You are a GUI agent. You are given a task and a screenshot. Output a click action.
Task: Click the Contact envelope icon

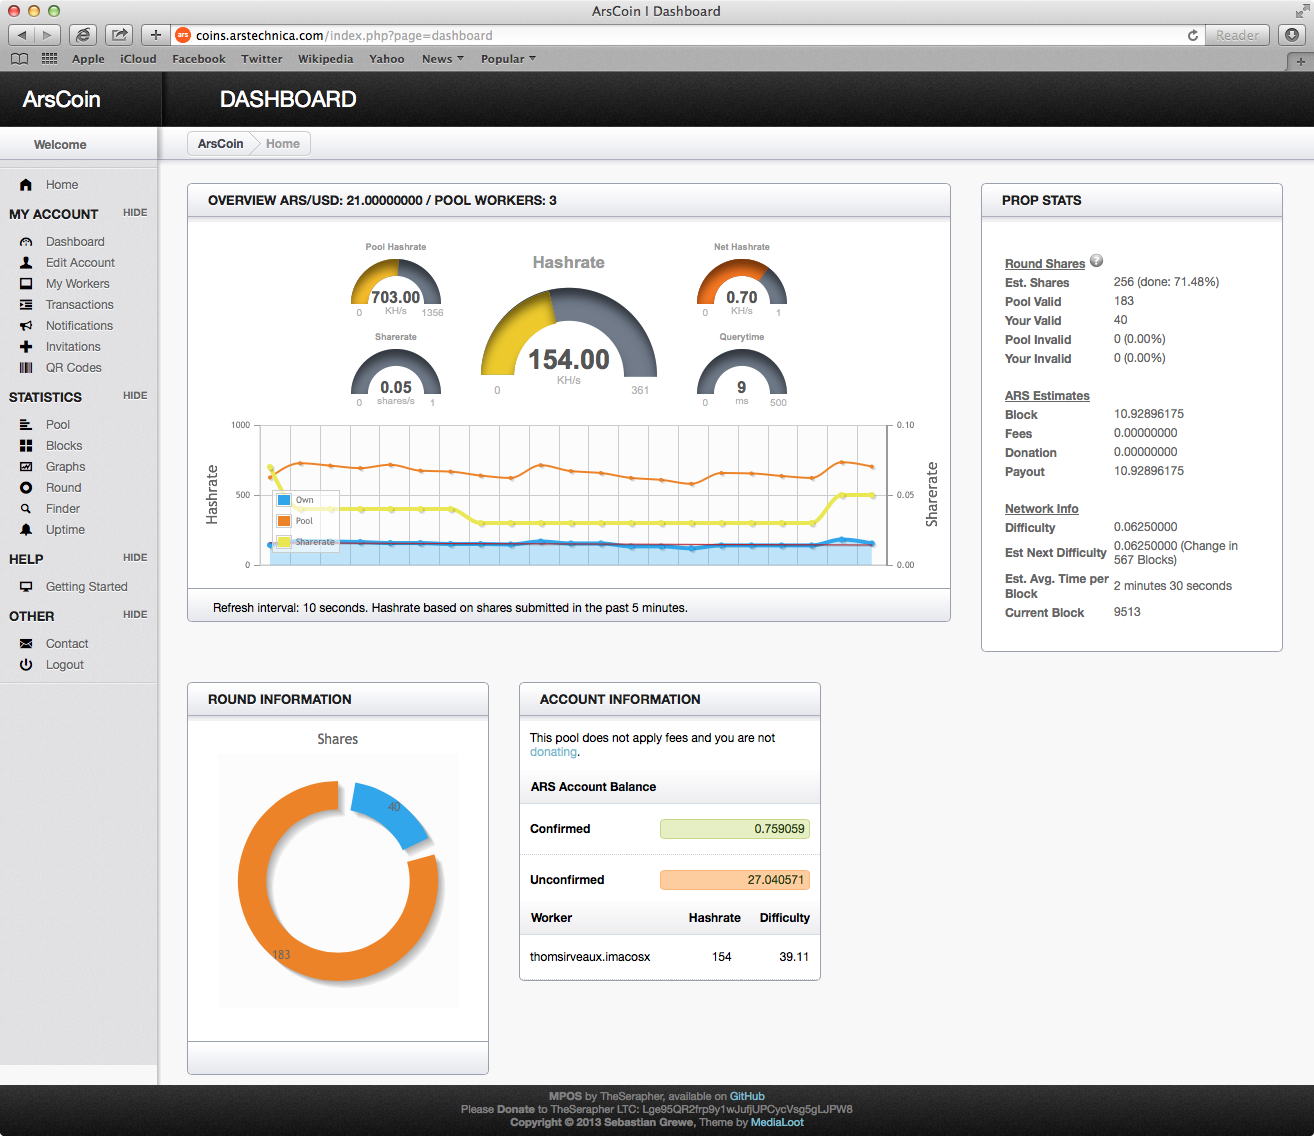[26, 644]
